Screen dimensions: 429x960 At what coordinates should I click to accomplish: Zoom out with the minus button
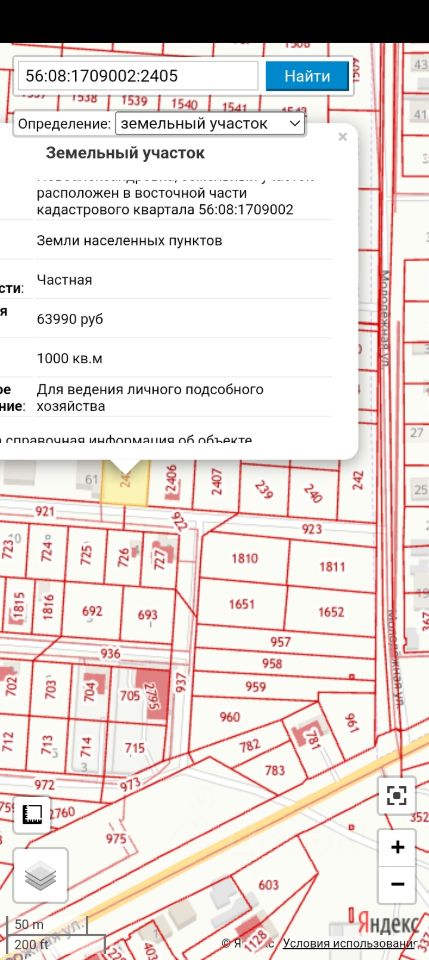397,885
